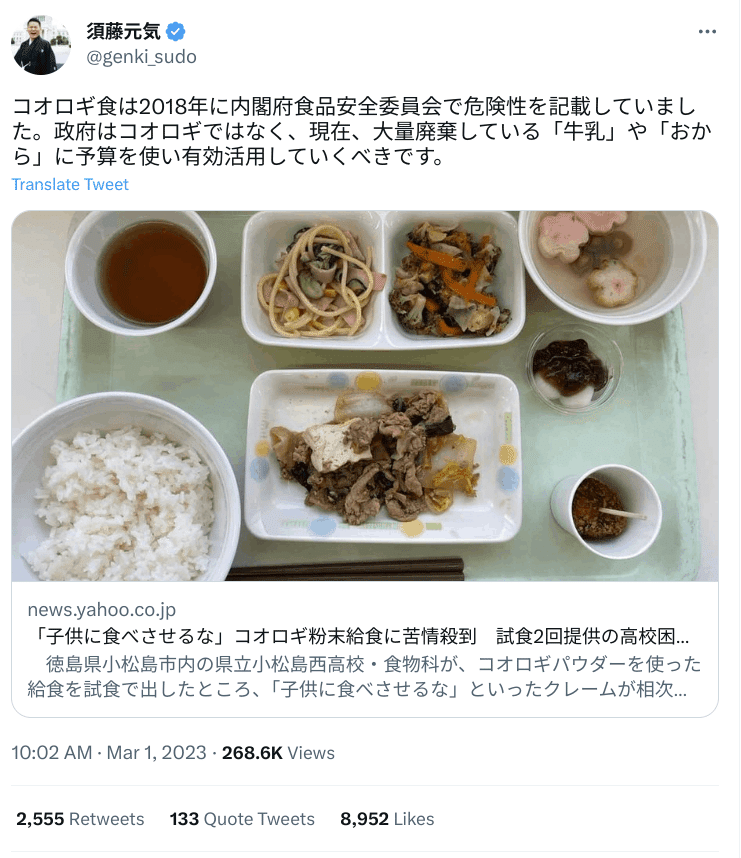Click the 10:02 AM · Mar 1, 2023 timestamp
The height and width of the screenshot is (858, 741).
(109, 753)
